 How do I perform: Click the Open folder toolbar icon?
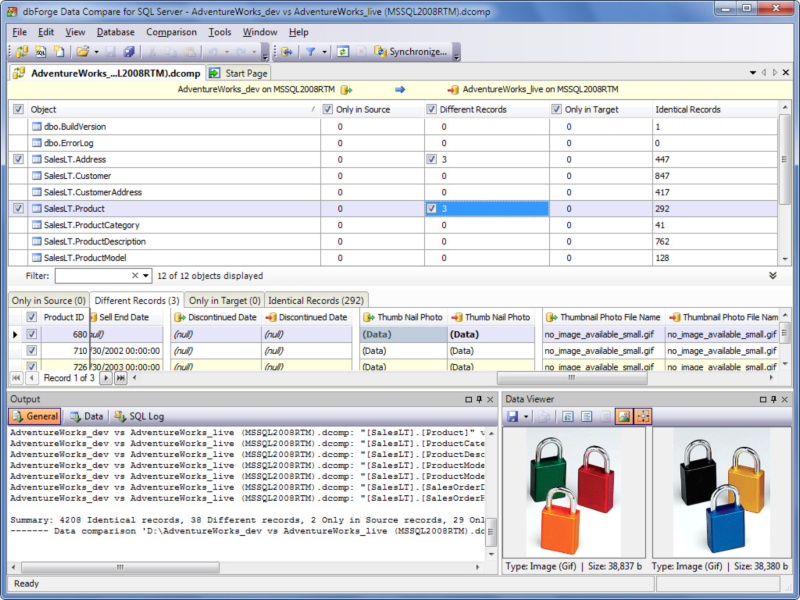coord(82,52)
